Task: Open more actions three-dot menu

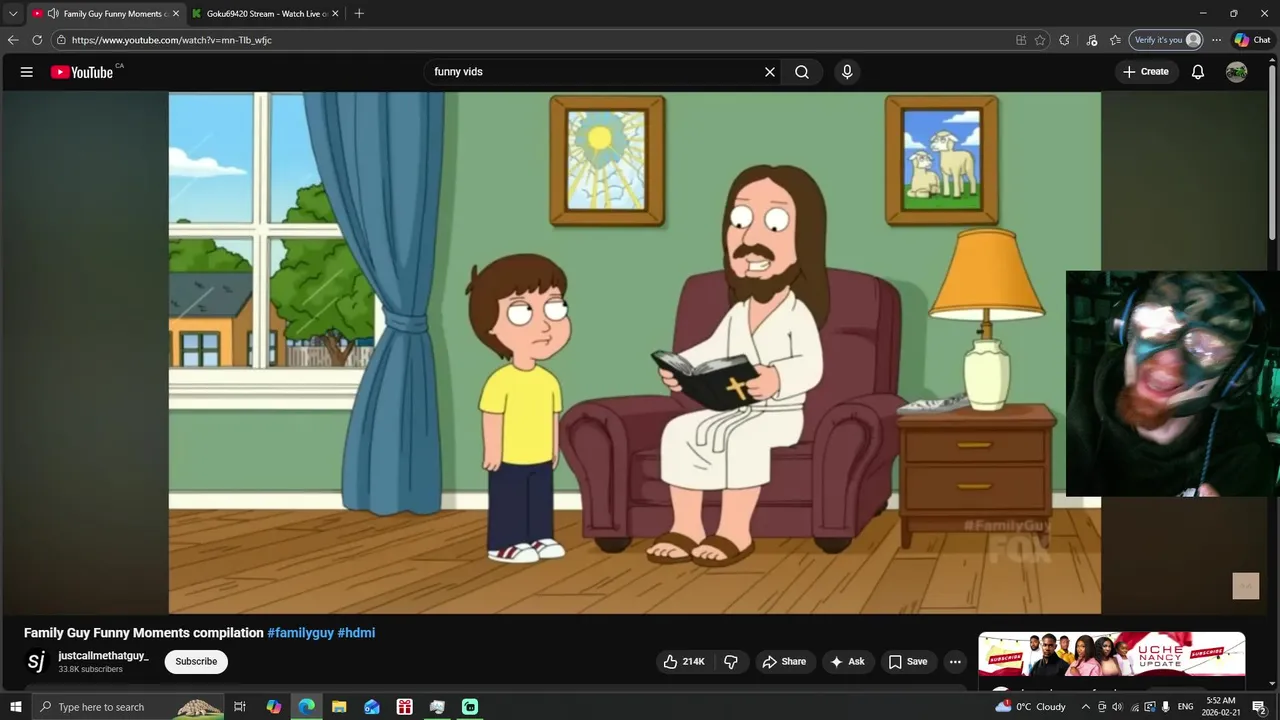Action: (x=955, y=662)
